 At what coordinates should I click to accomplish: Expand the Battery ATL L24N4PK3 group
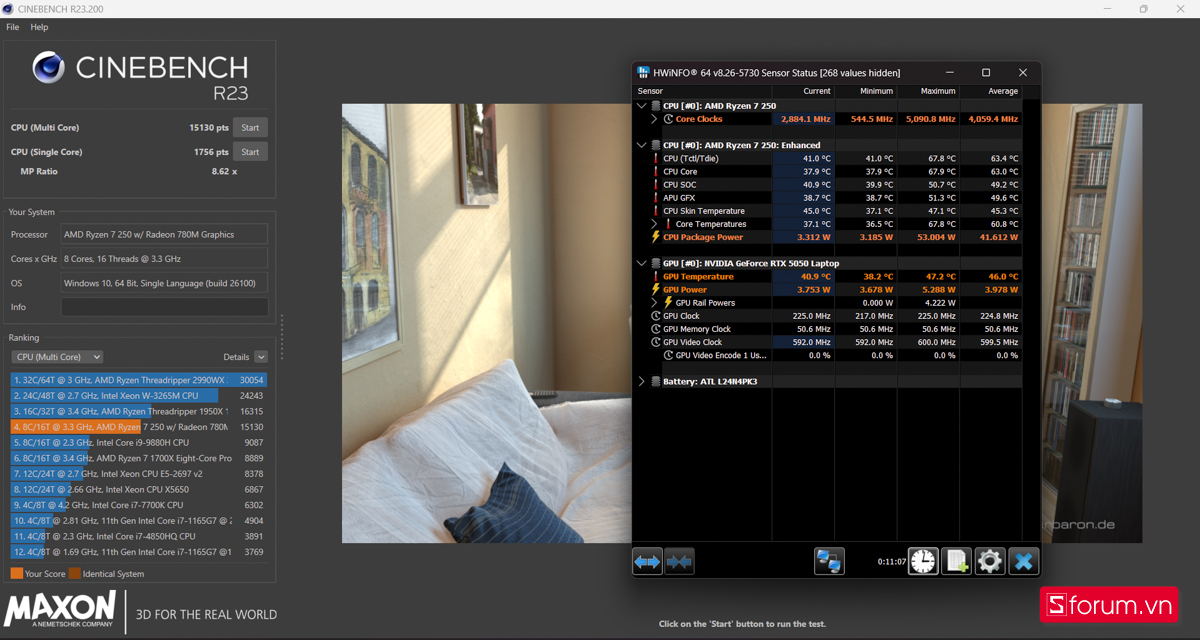tap(642, 381)
